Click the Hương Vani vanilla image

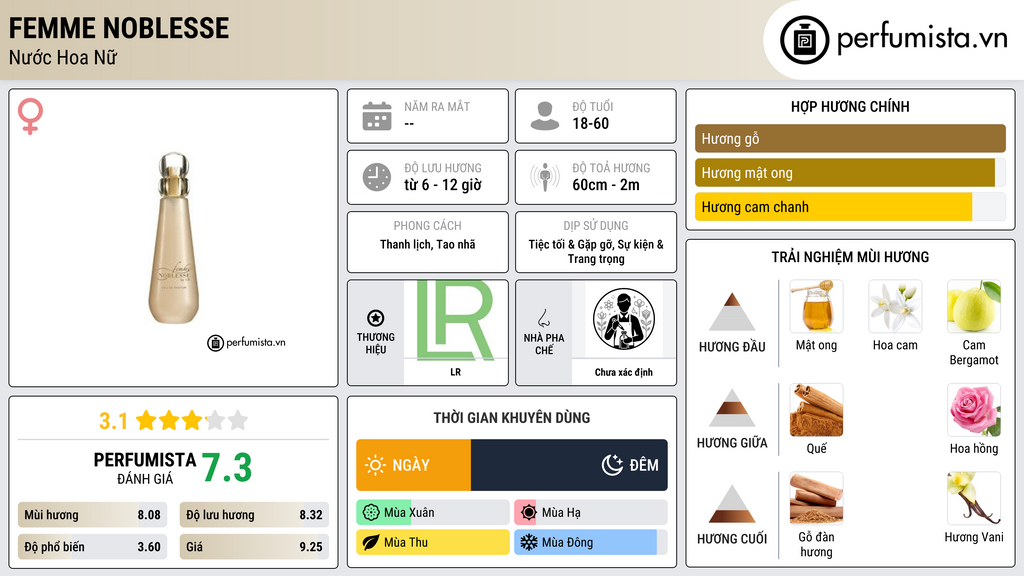click(974, 498)
